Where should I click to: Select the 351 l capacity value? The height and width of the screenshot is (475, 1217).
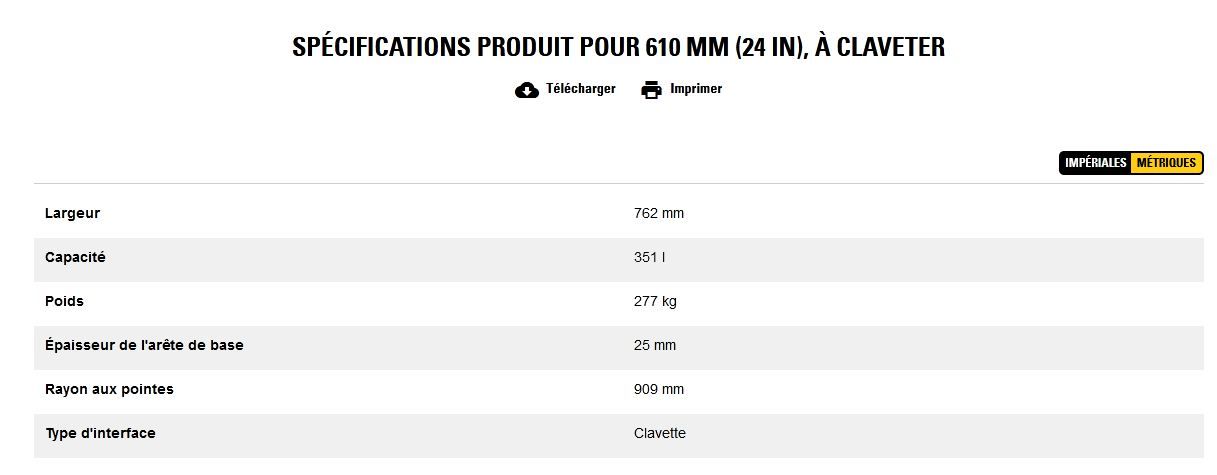[x=649, y=257]
